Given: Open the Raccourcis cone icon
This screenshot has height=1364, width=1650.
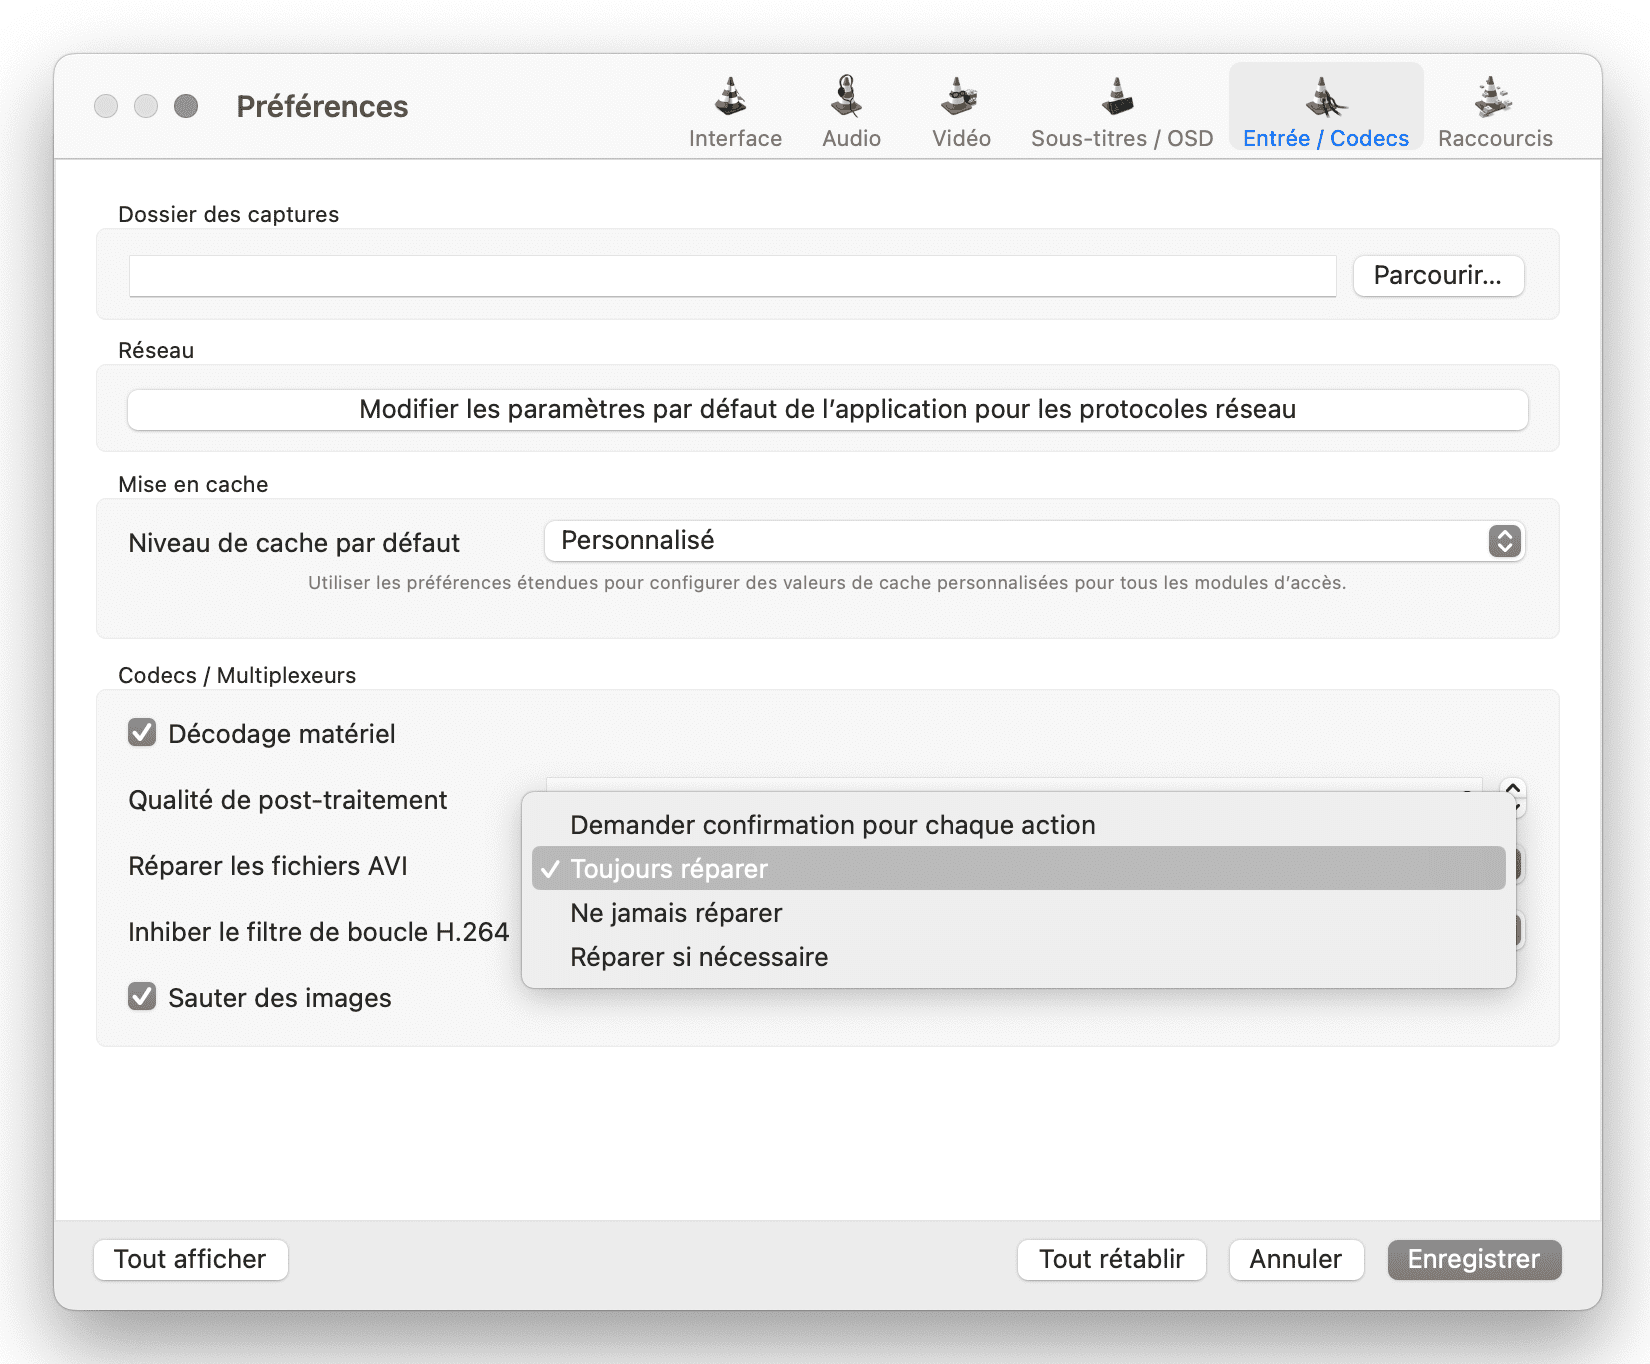Looking at the screenshot, I should (x=1493, y=96).
